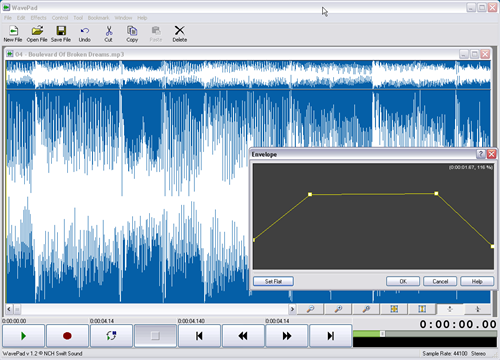Click the document icon of Boulevard Of Broken Dreams window
Image resolution: width=500 pixels, height=360 pixels.
pyautogui.click(x=10, y=54)
